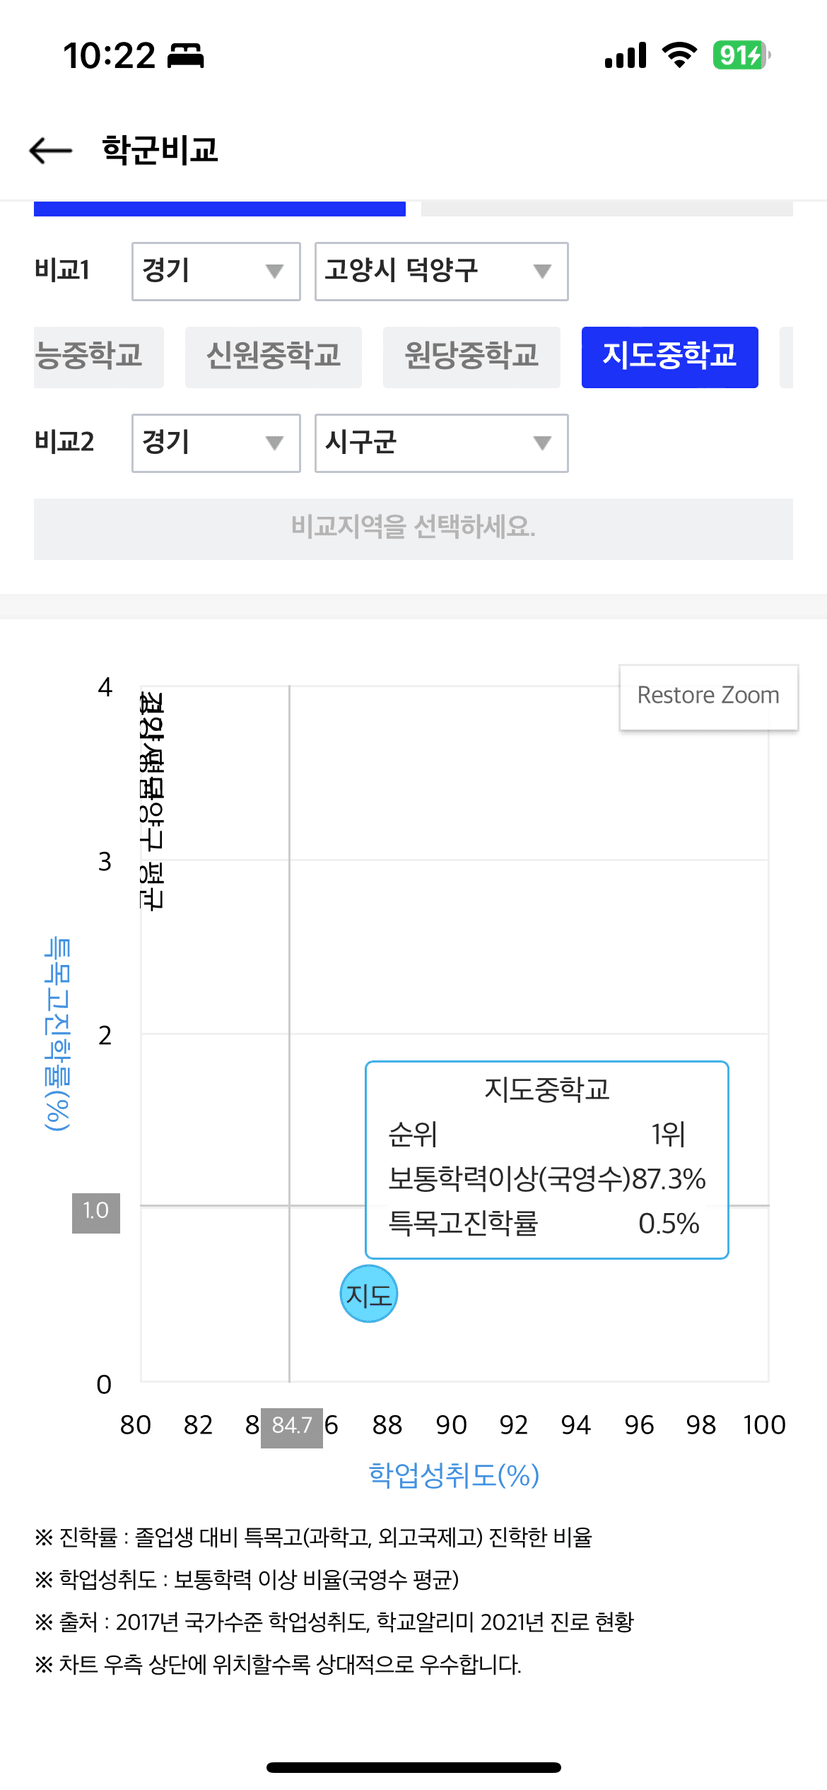Tap the 비교지역을 선택하세요 bar
Image resolution: width=827 pixels, height=1790 pixels.
tap(413, 528)
